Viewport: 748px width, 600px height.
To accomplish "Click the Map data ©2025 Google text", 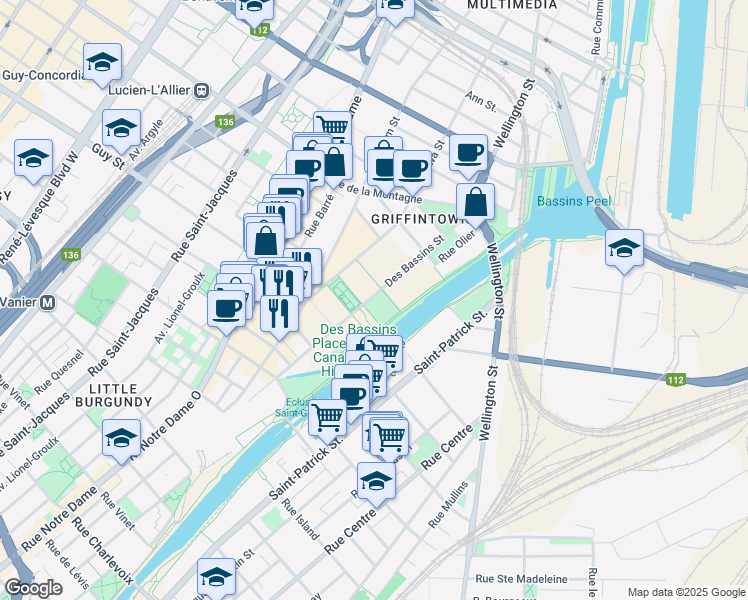I will point(687,593).
